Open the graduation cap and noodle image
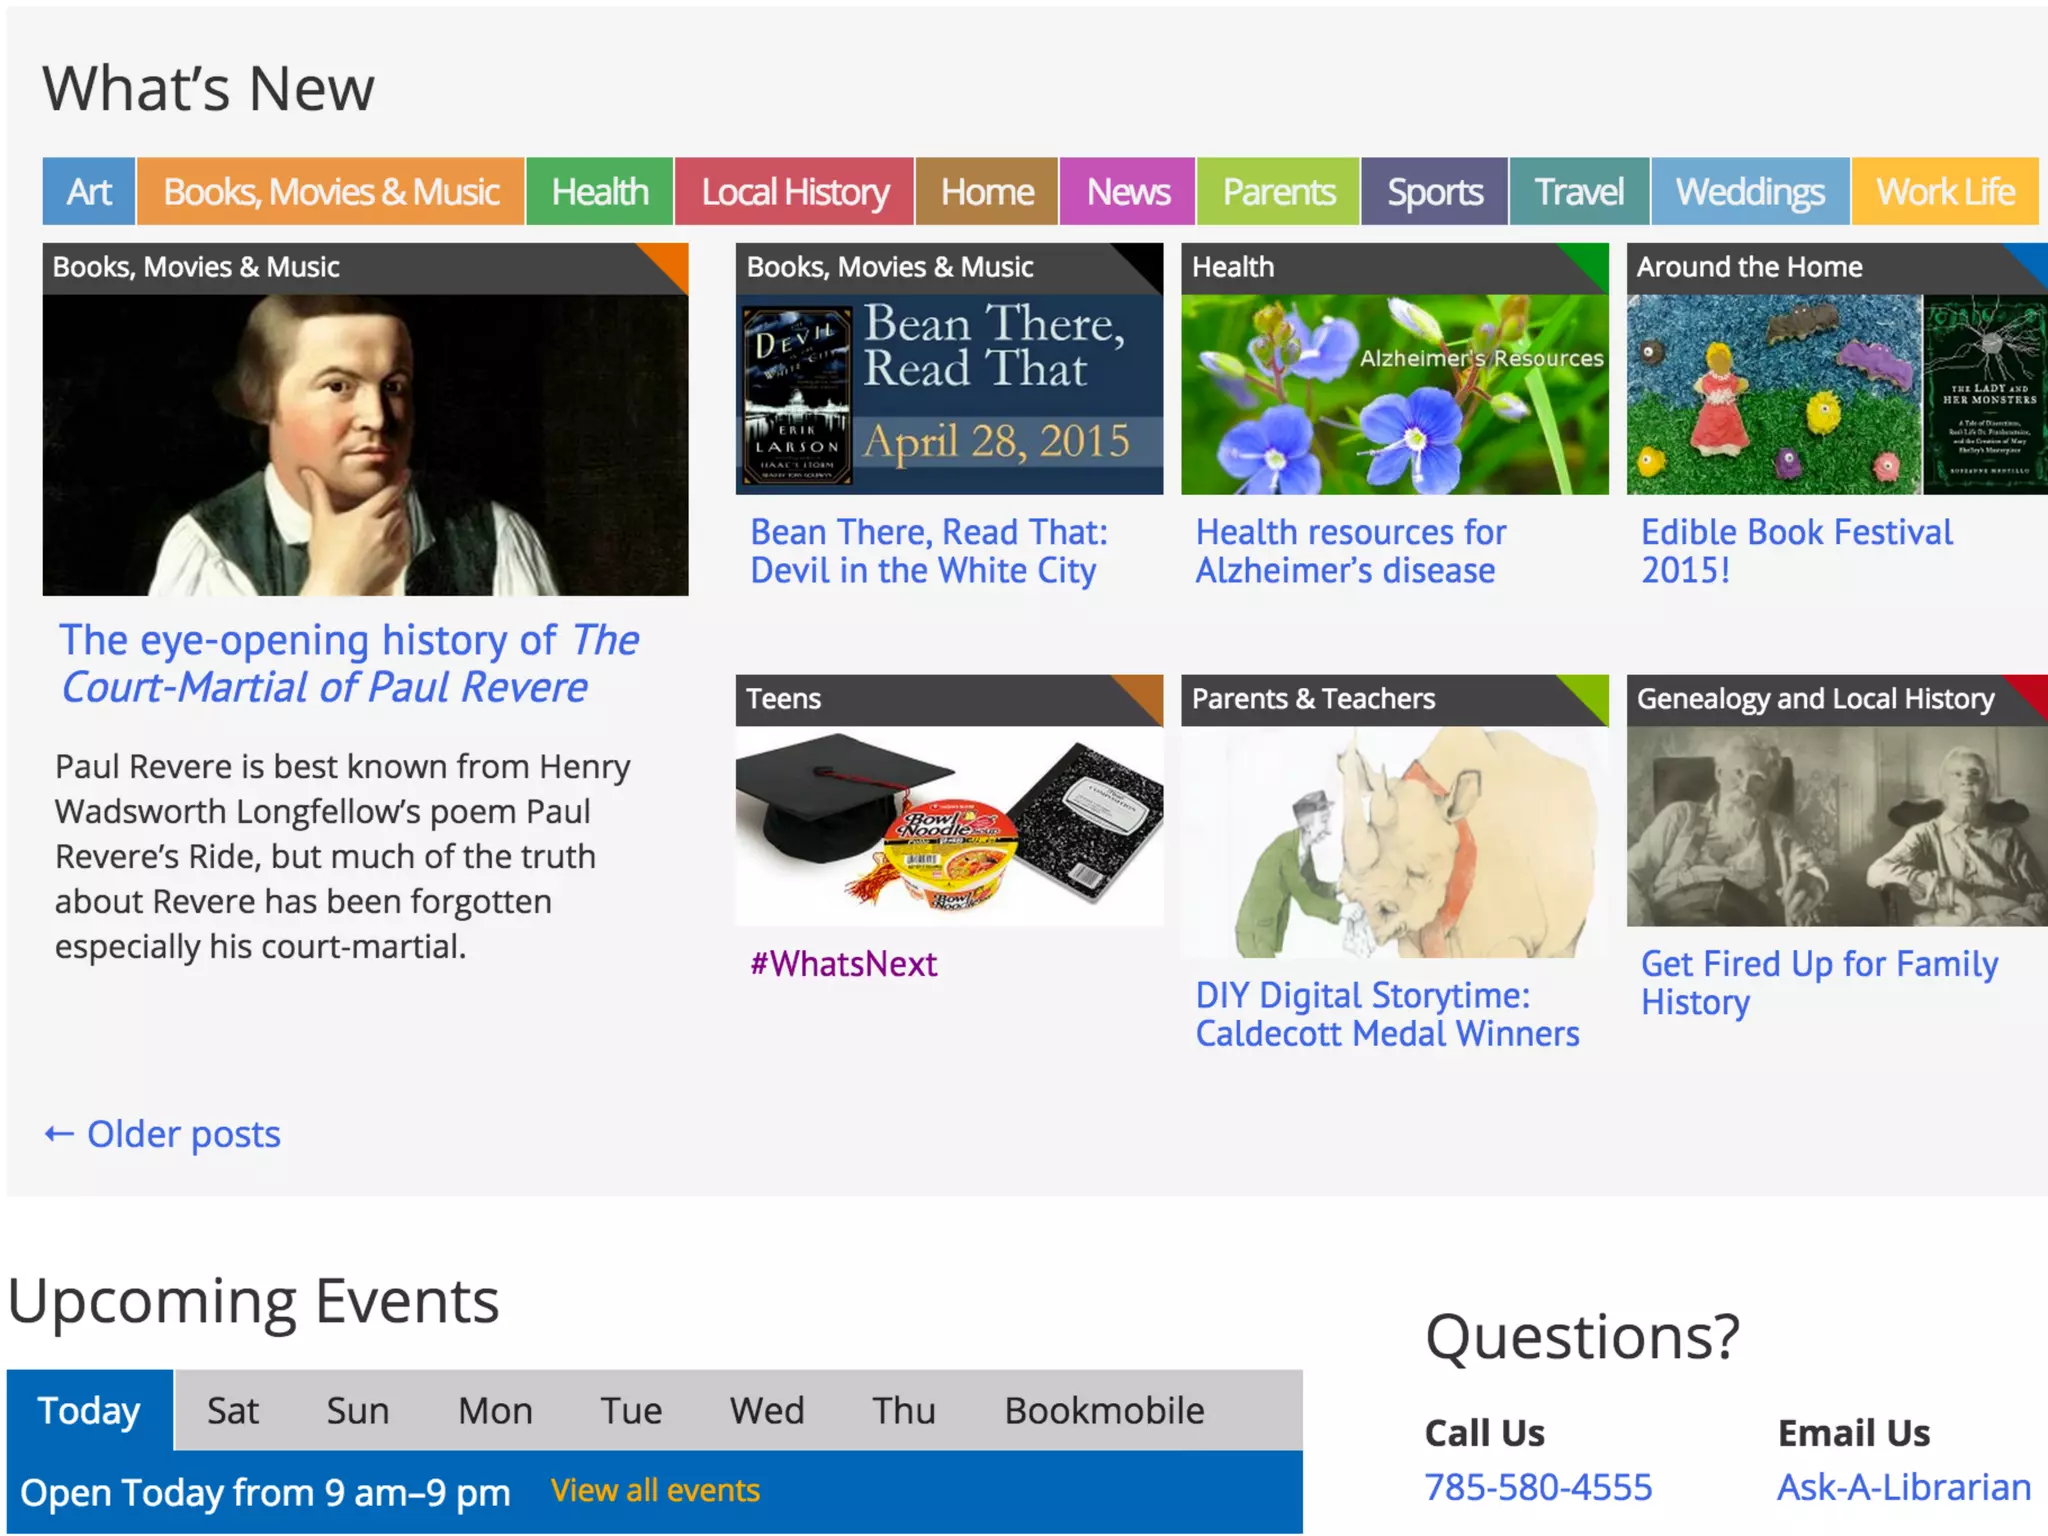 pos(949,825)
